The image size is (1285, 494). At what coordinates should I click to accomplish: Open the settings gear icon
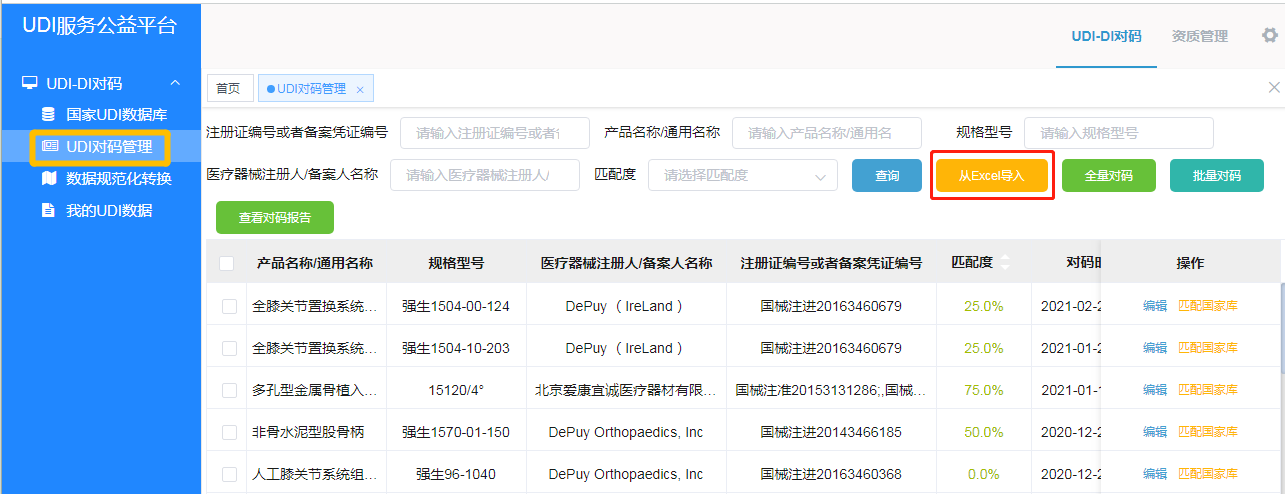[x=1269, y=36]
